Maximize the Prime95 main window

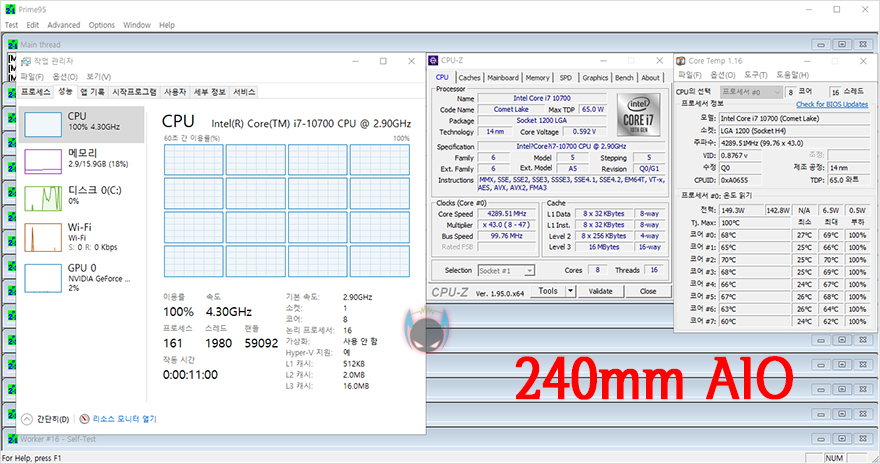pos(837,10)
